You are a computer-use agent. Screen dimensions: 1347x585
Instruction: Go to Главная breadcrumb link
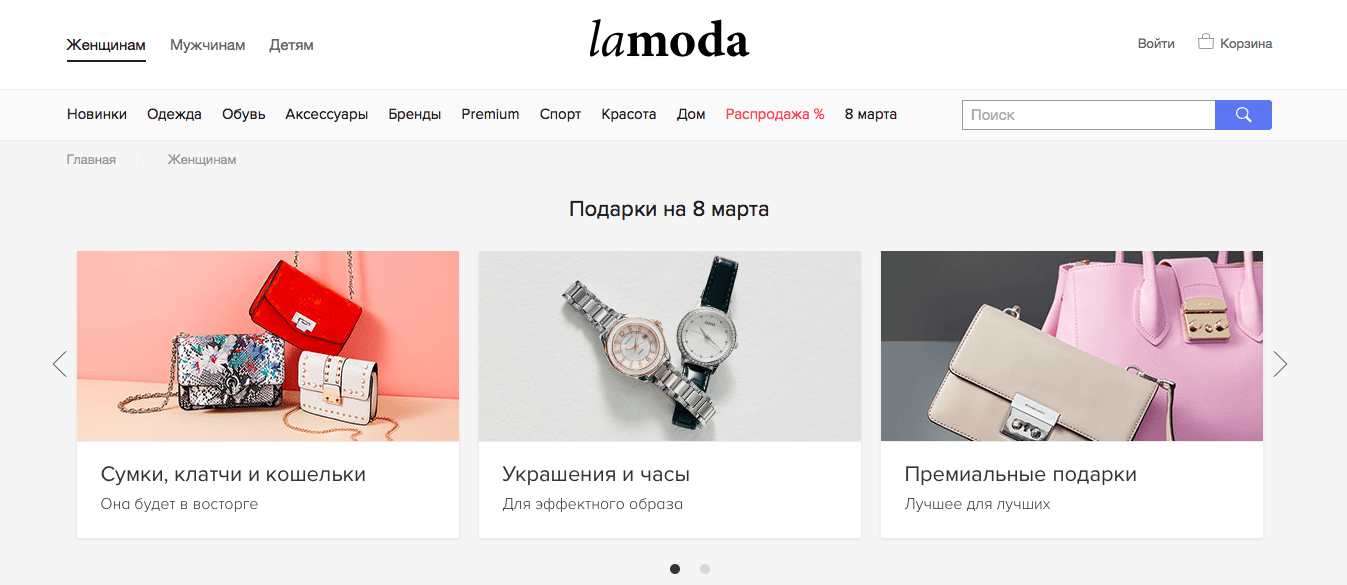click(91, 160)
